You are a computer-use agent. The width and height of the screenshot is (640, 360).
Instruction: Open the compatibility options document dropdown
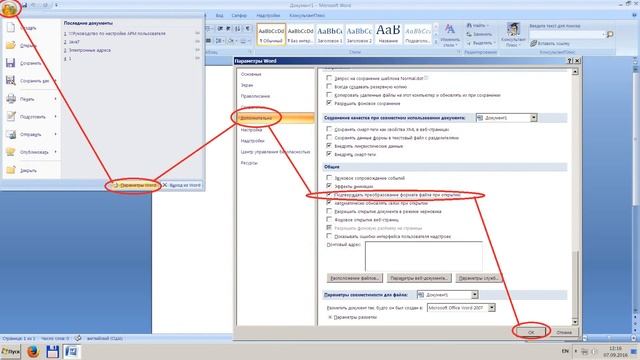click(474, 294)
